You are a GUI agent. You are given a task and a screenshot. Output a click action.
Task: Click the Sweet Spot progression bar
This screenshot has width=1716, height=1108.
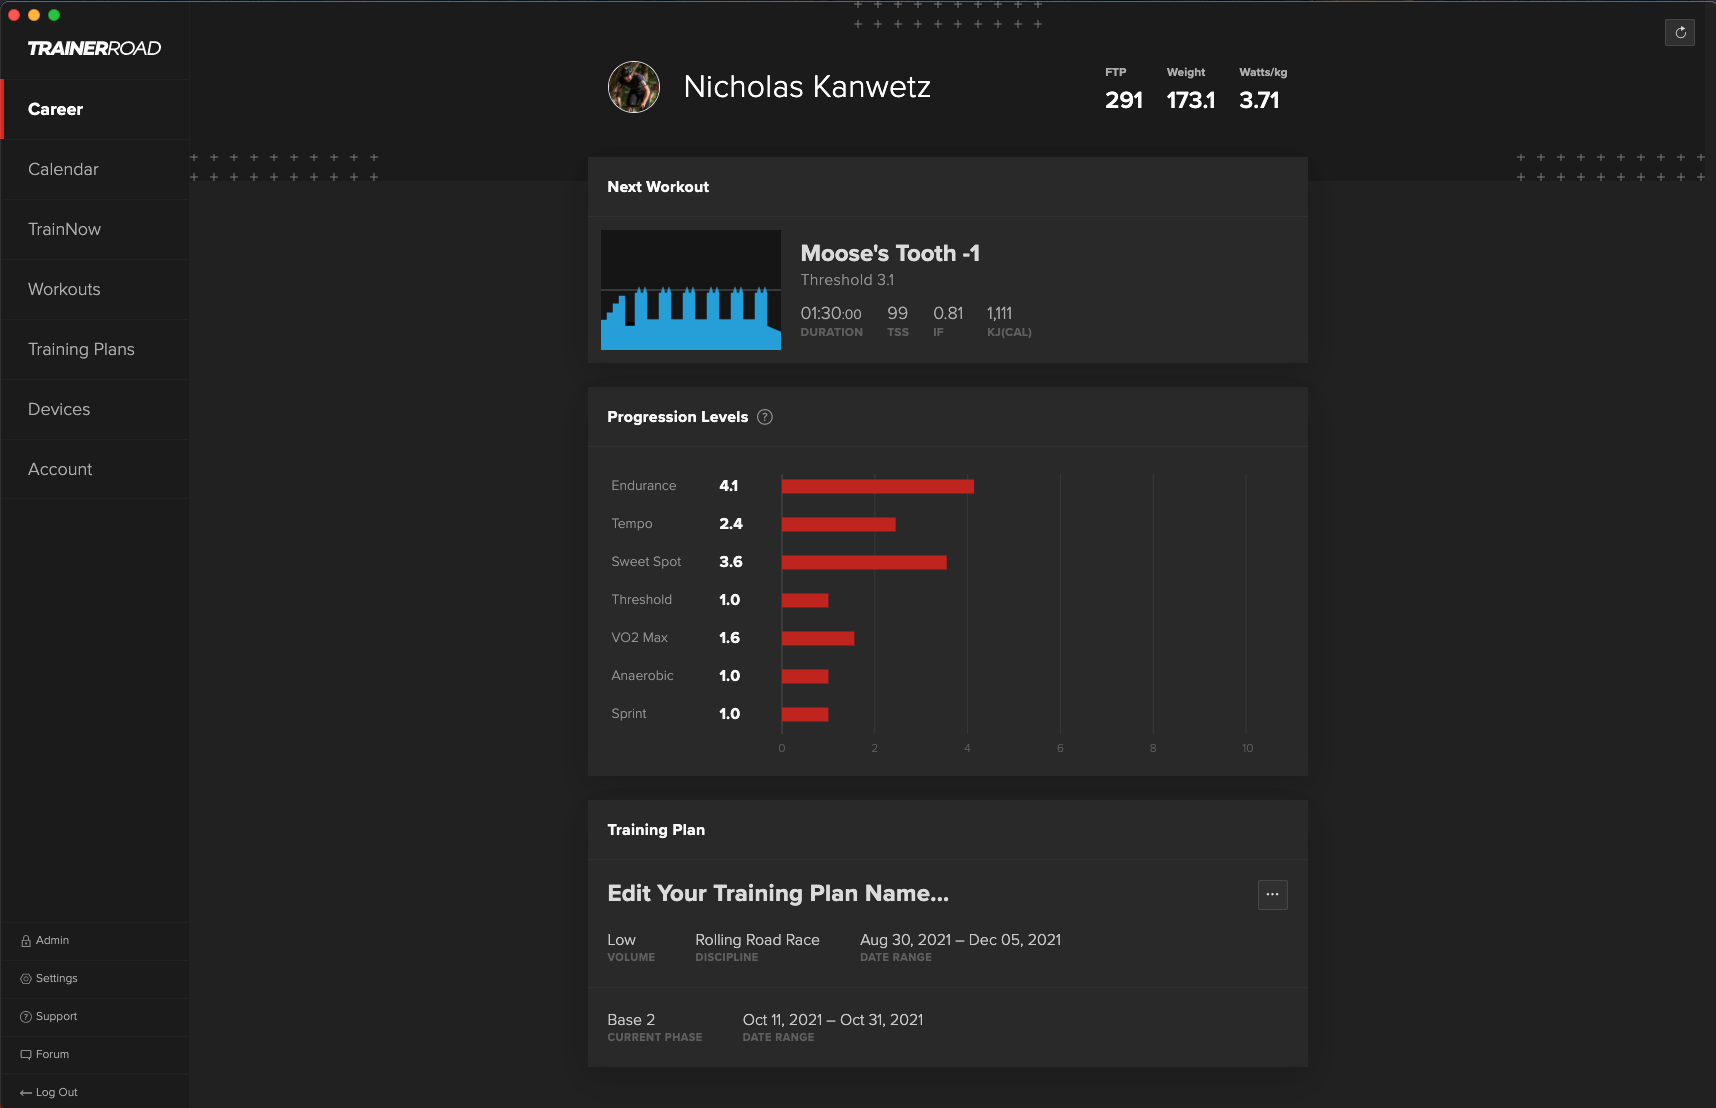[x=864, y=563]
